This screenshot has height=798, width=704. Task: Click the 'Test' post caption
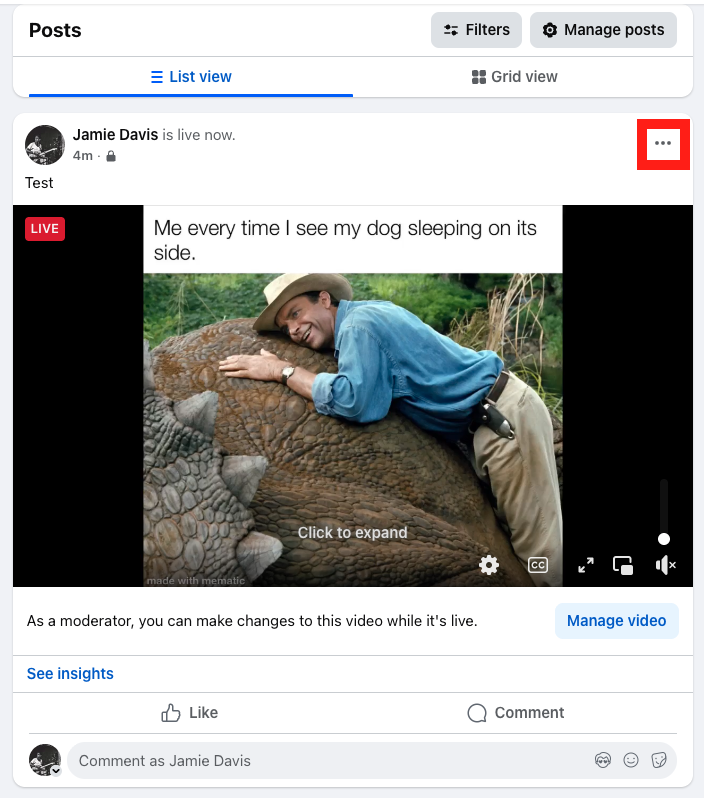coord(39,183)
